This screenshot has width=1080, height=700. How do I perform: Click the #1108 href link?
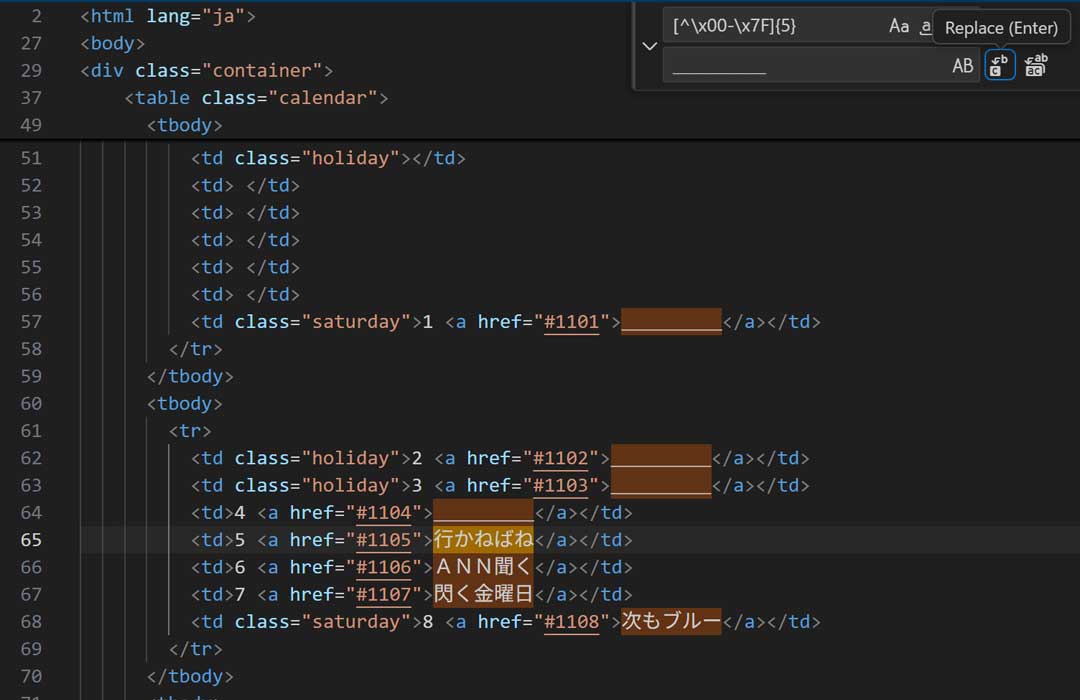571,622
